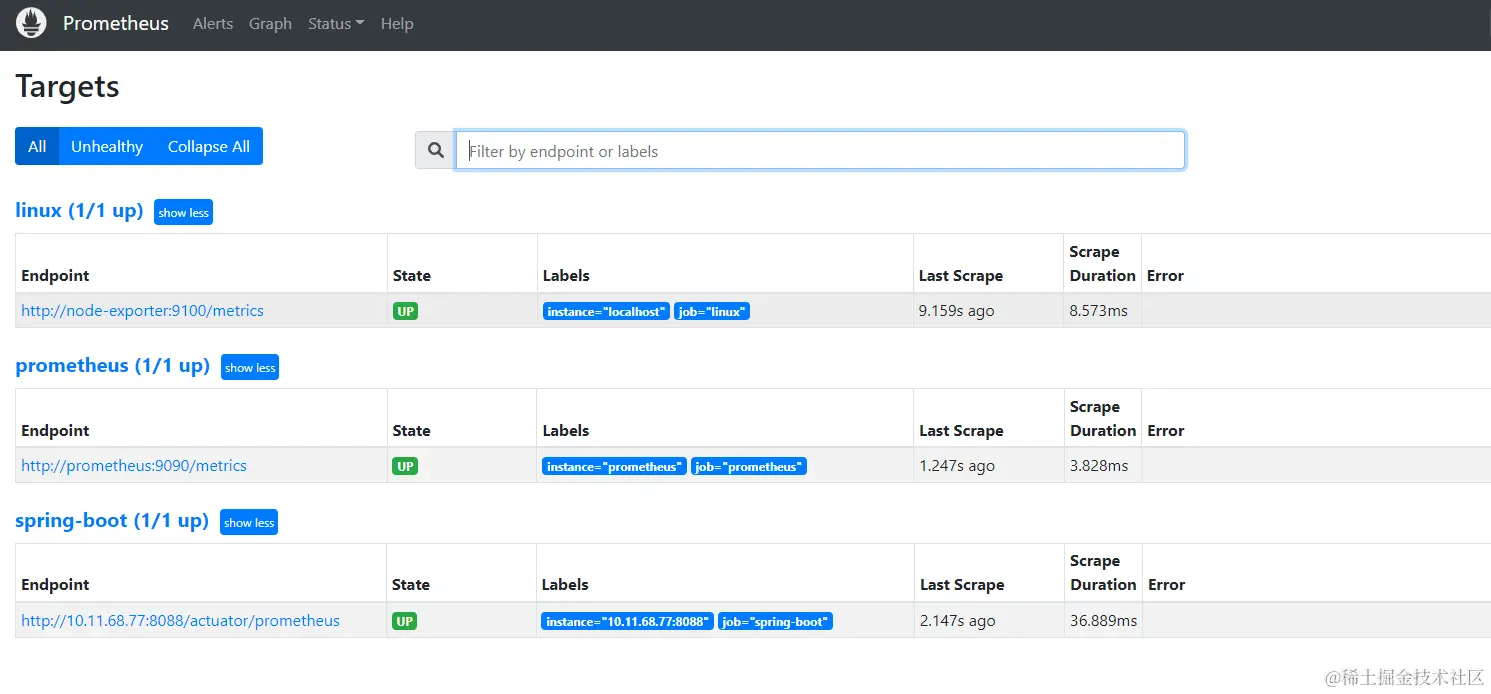Click the search magnifier icon
Screen dimensions: 1491x694
(435, 150)
